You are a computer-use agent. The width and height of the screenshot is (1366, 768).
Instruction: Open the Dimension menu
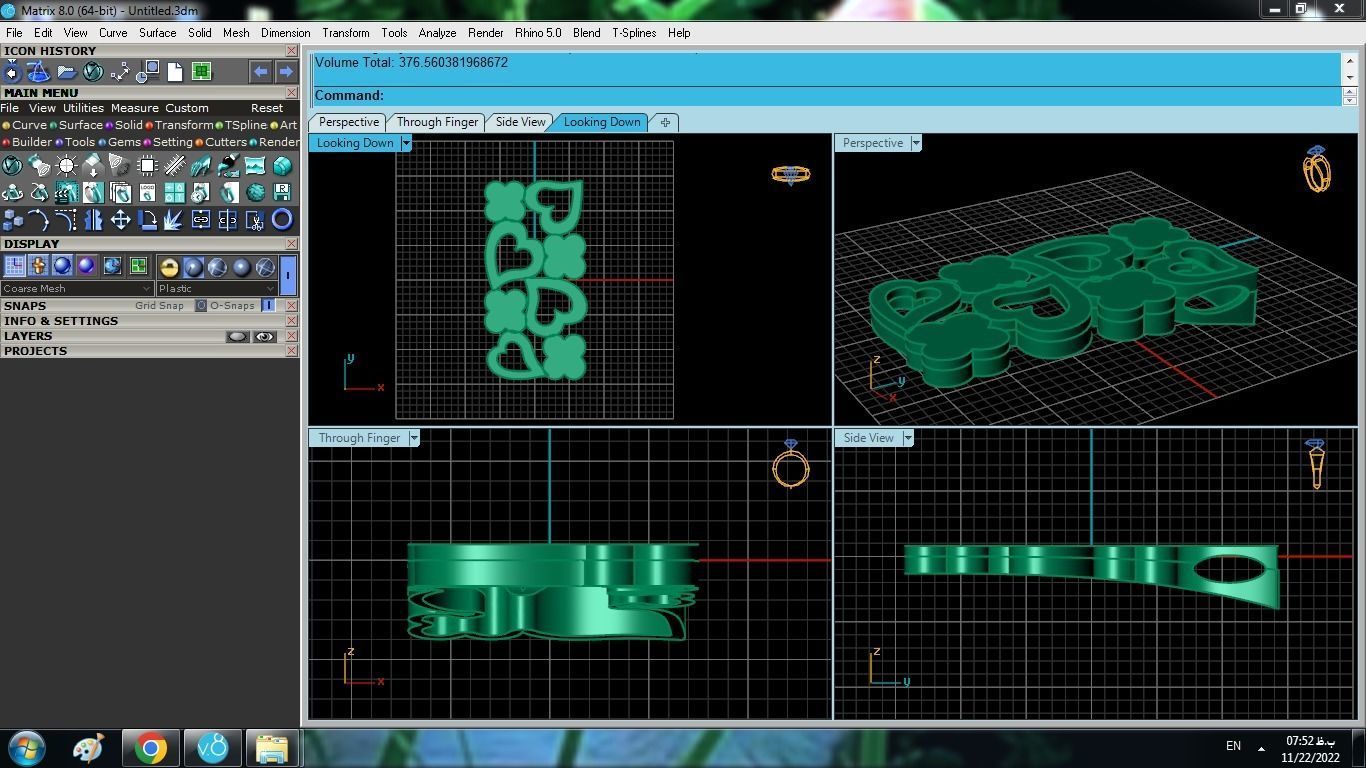click(x=286, y=33)
